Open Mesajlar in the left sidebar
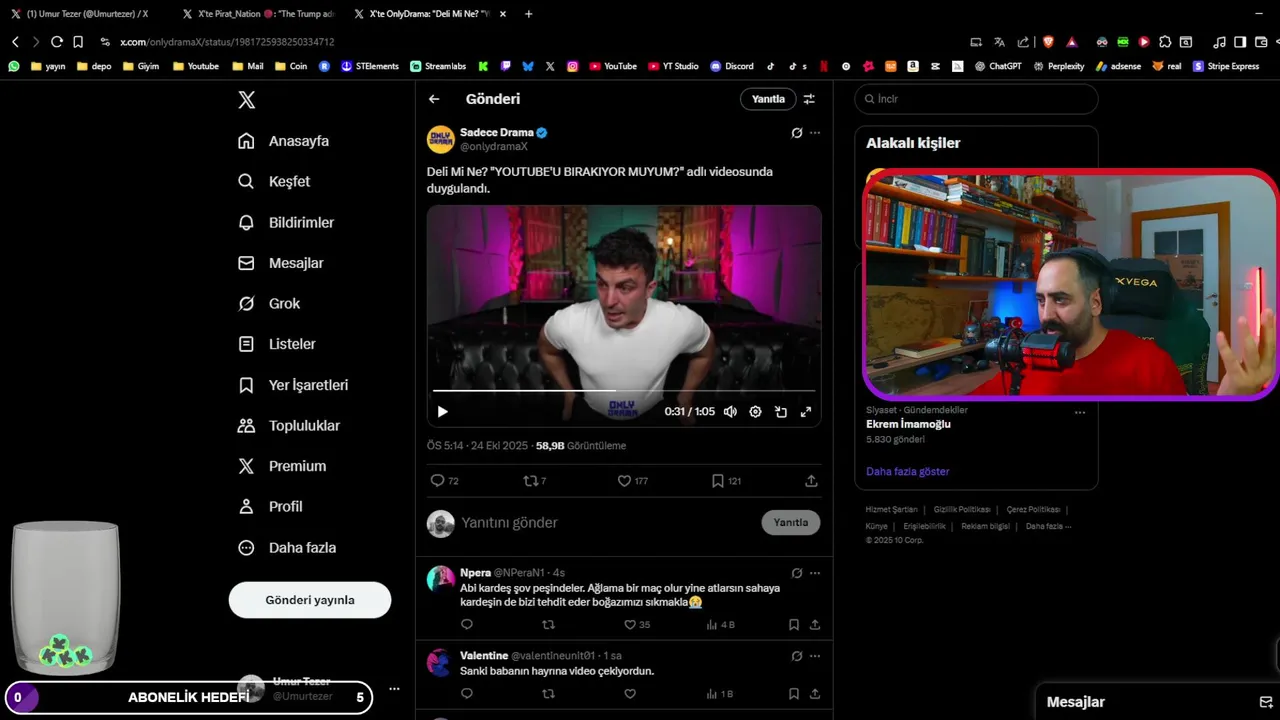 coord(280,263)
